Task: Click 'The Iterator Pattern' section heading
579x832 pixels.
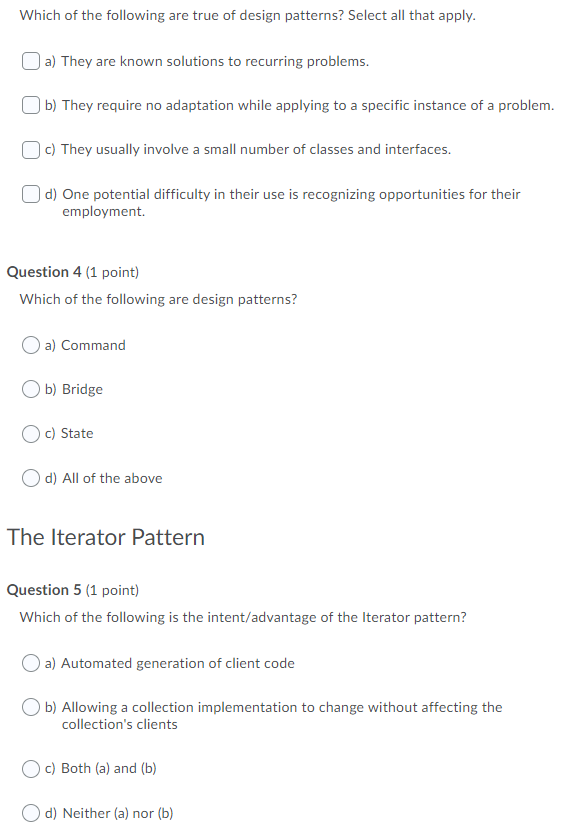Action: 106,537
